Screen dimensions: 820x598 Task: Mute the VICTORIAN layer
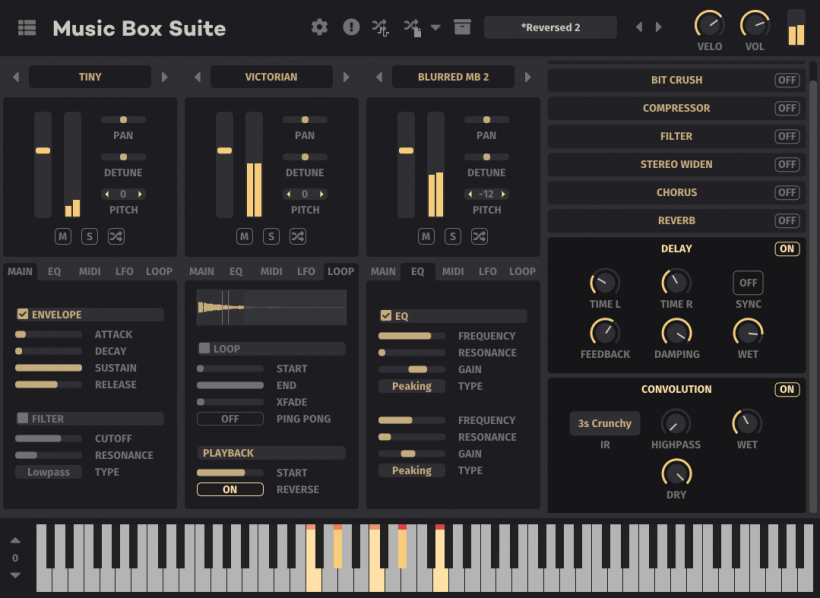click(x=244, y=236)
